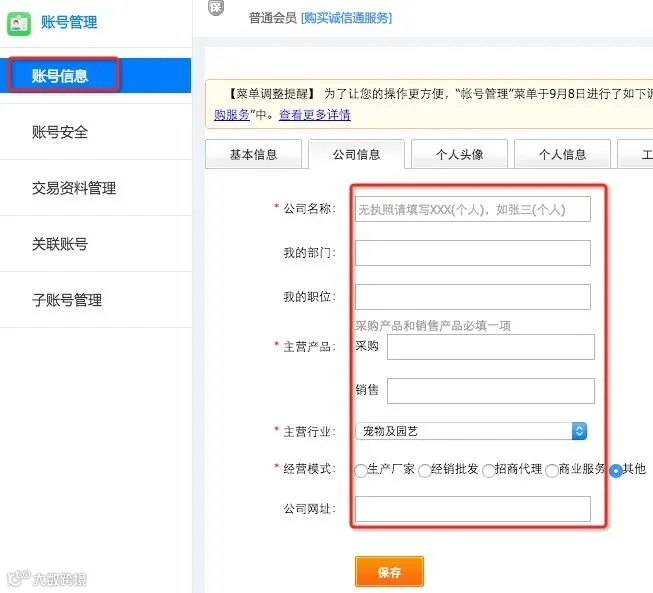
Task: Switch to the 基本信息 tab
Action: coord(253,154)
